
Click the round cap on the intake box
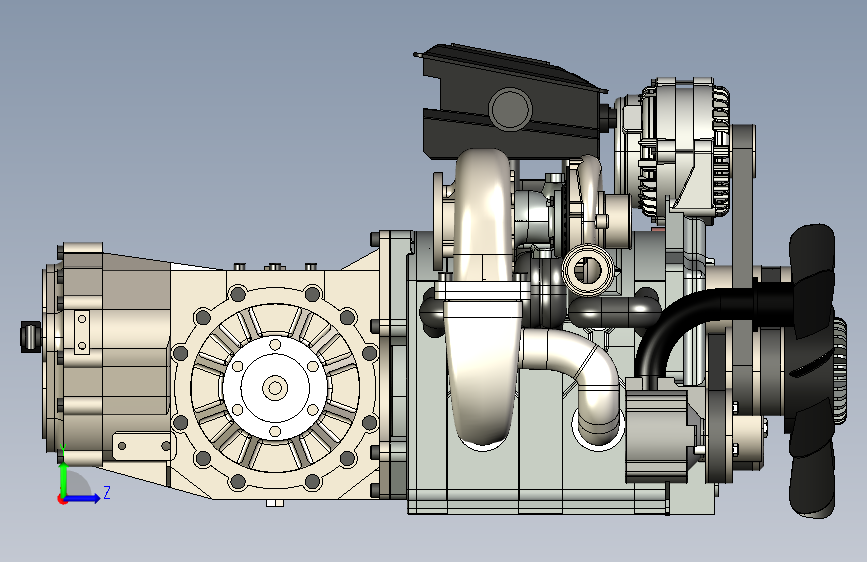point(510,109)
